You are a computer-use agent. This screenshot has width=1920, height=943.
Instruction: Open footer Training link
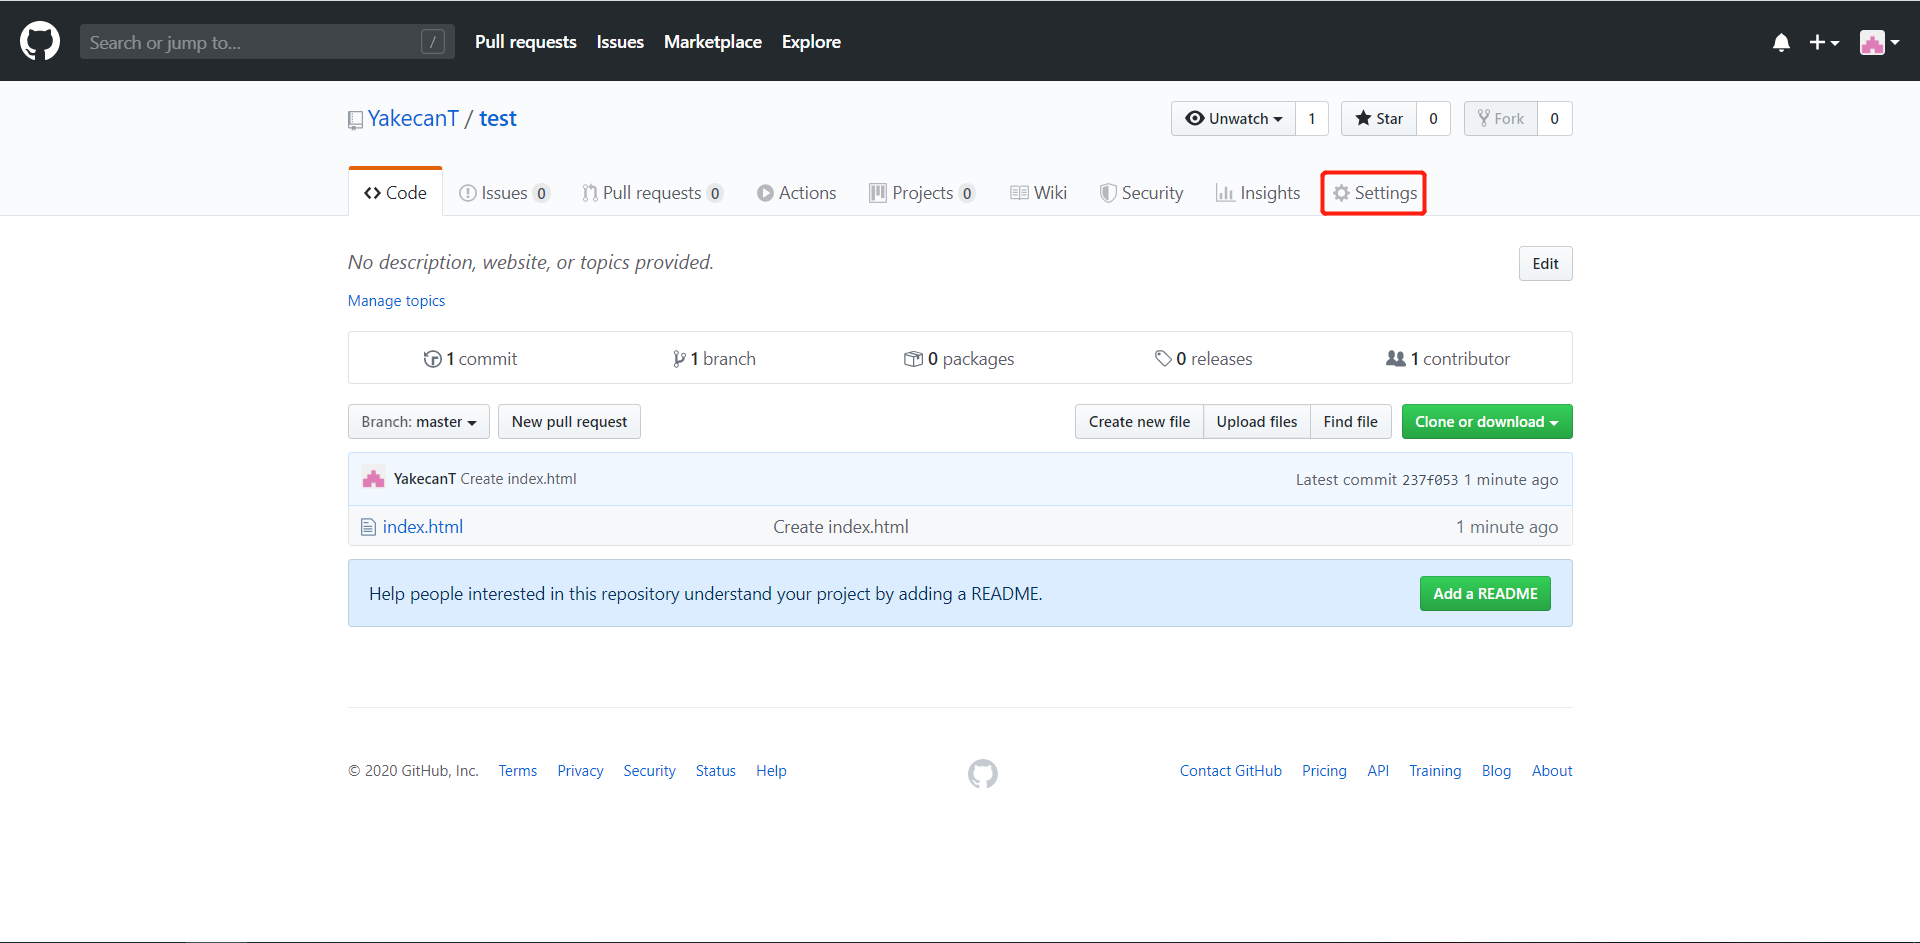click(1435, 771)
